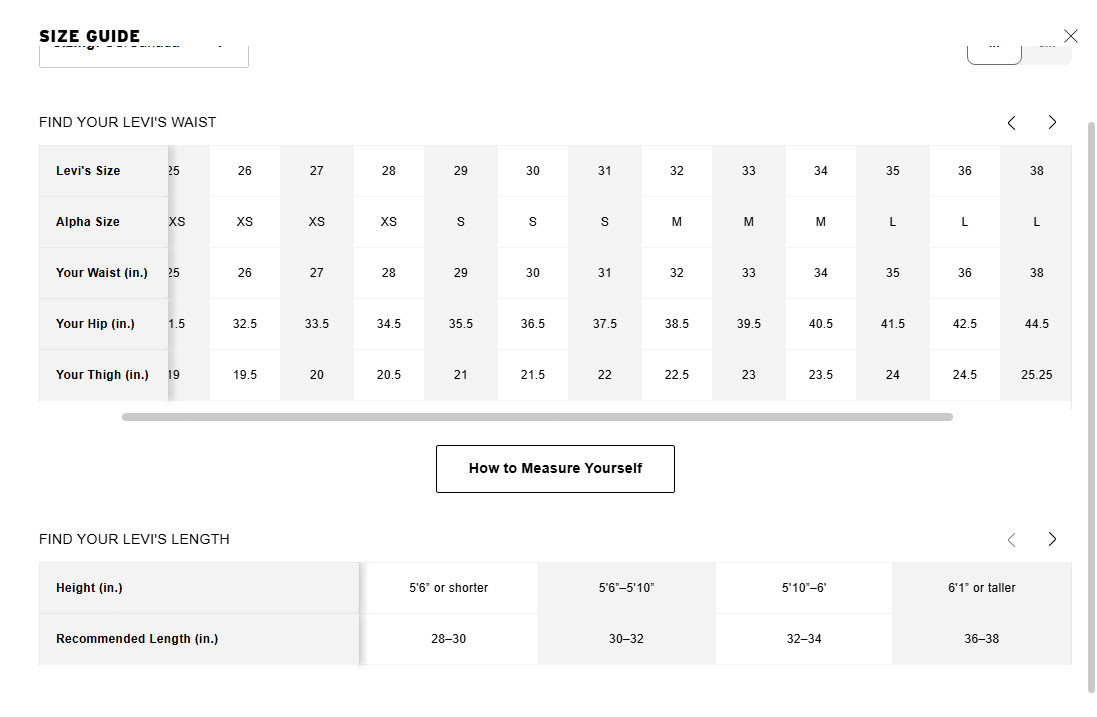The width and height of the screenshot is (1097, 717).
Task: Show previous columns of the length table
Action: (x=1012, y=539)
